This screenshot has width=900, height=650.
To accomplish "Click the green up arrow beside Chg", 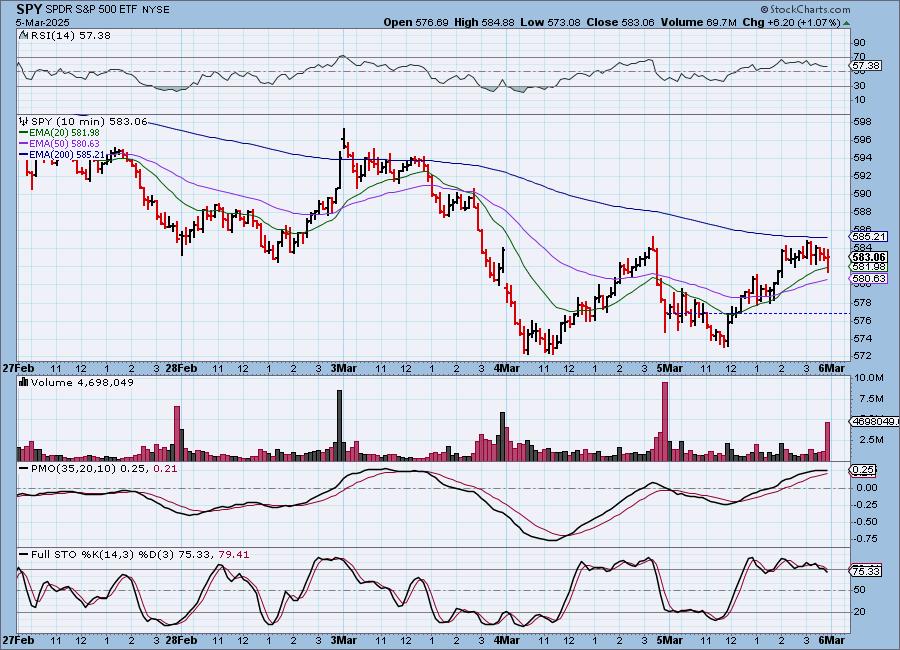I will [x=847, y=23].
